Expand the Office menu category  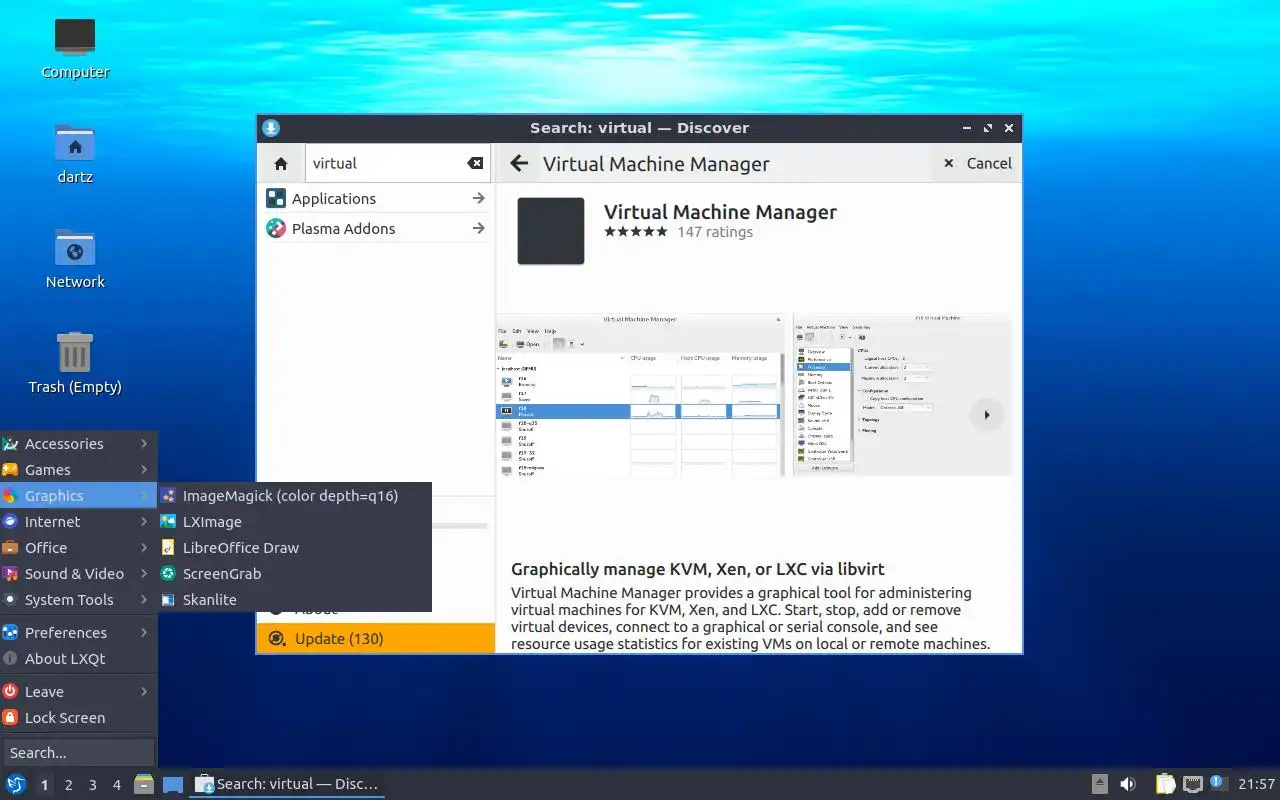[78, 548]
